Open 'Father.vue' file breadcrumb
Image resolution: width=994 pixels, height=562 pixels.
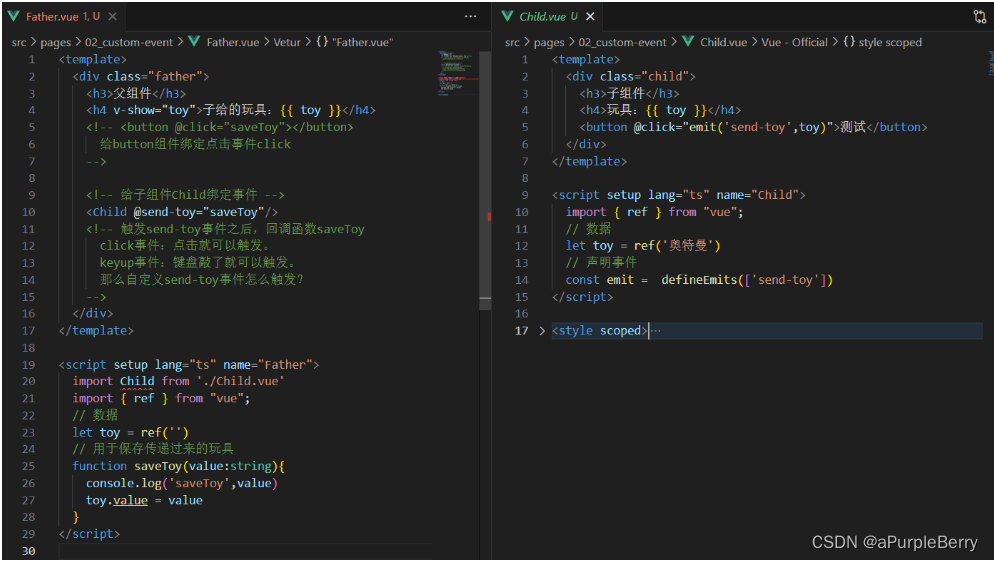tap(233, 42)
